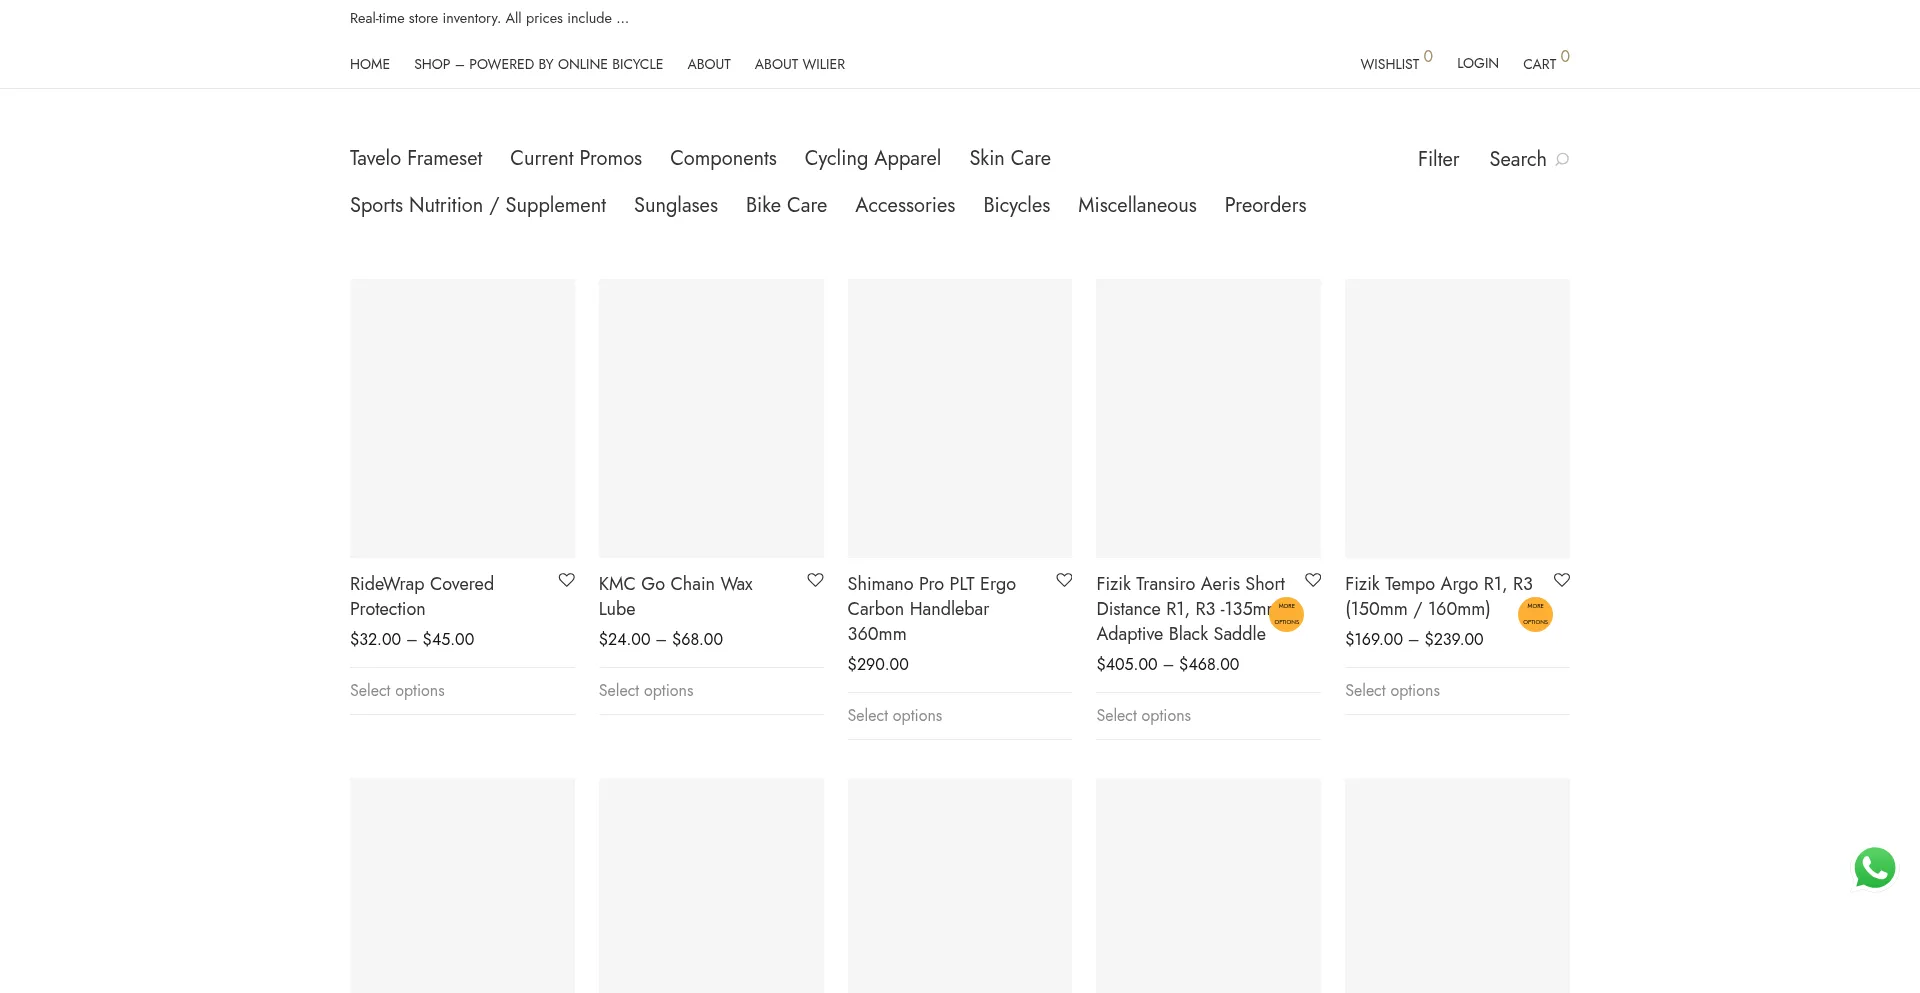Click the WhatsApp chat icon

click(1874, 868)
